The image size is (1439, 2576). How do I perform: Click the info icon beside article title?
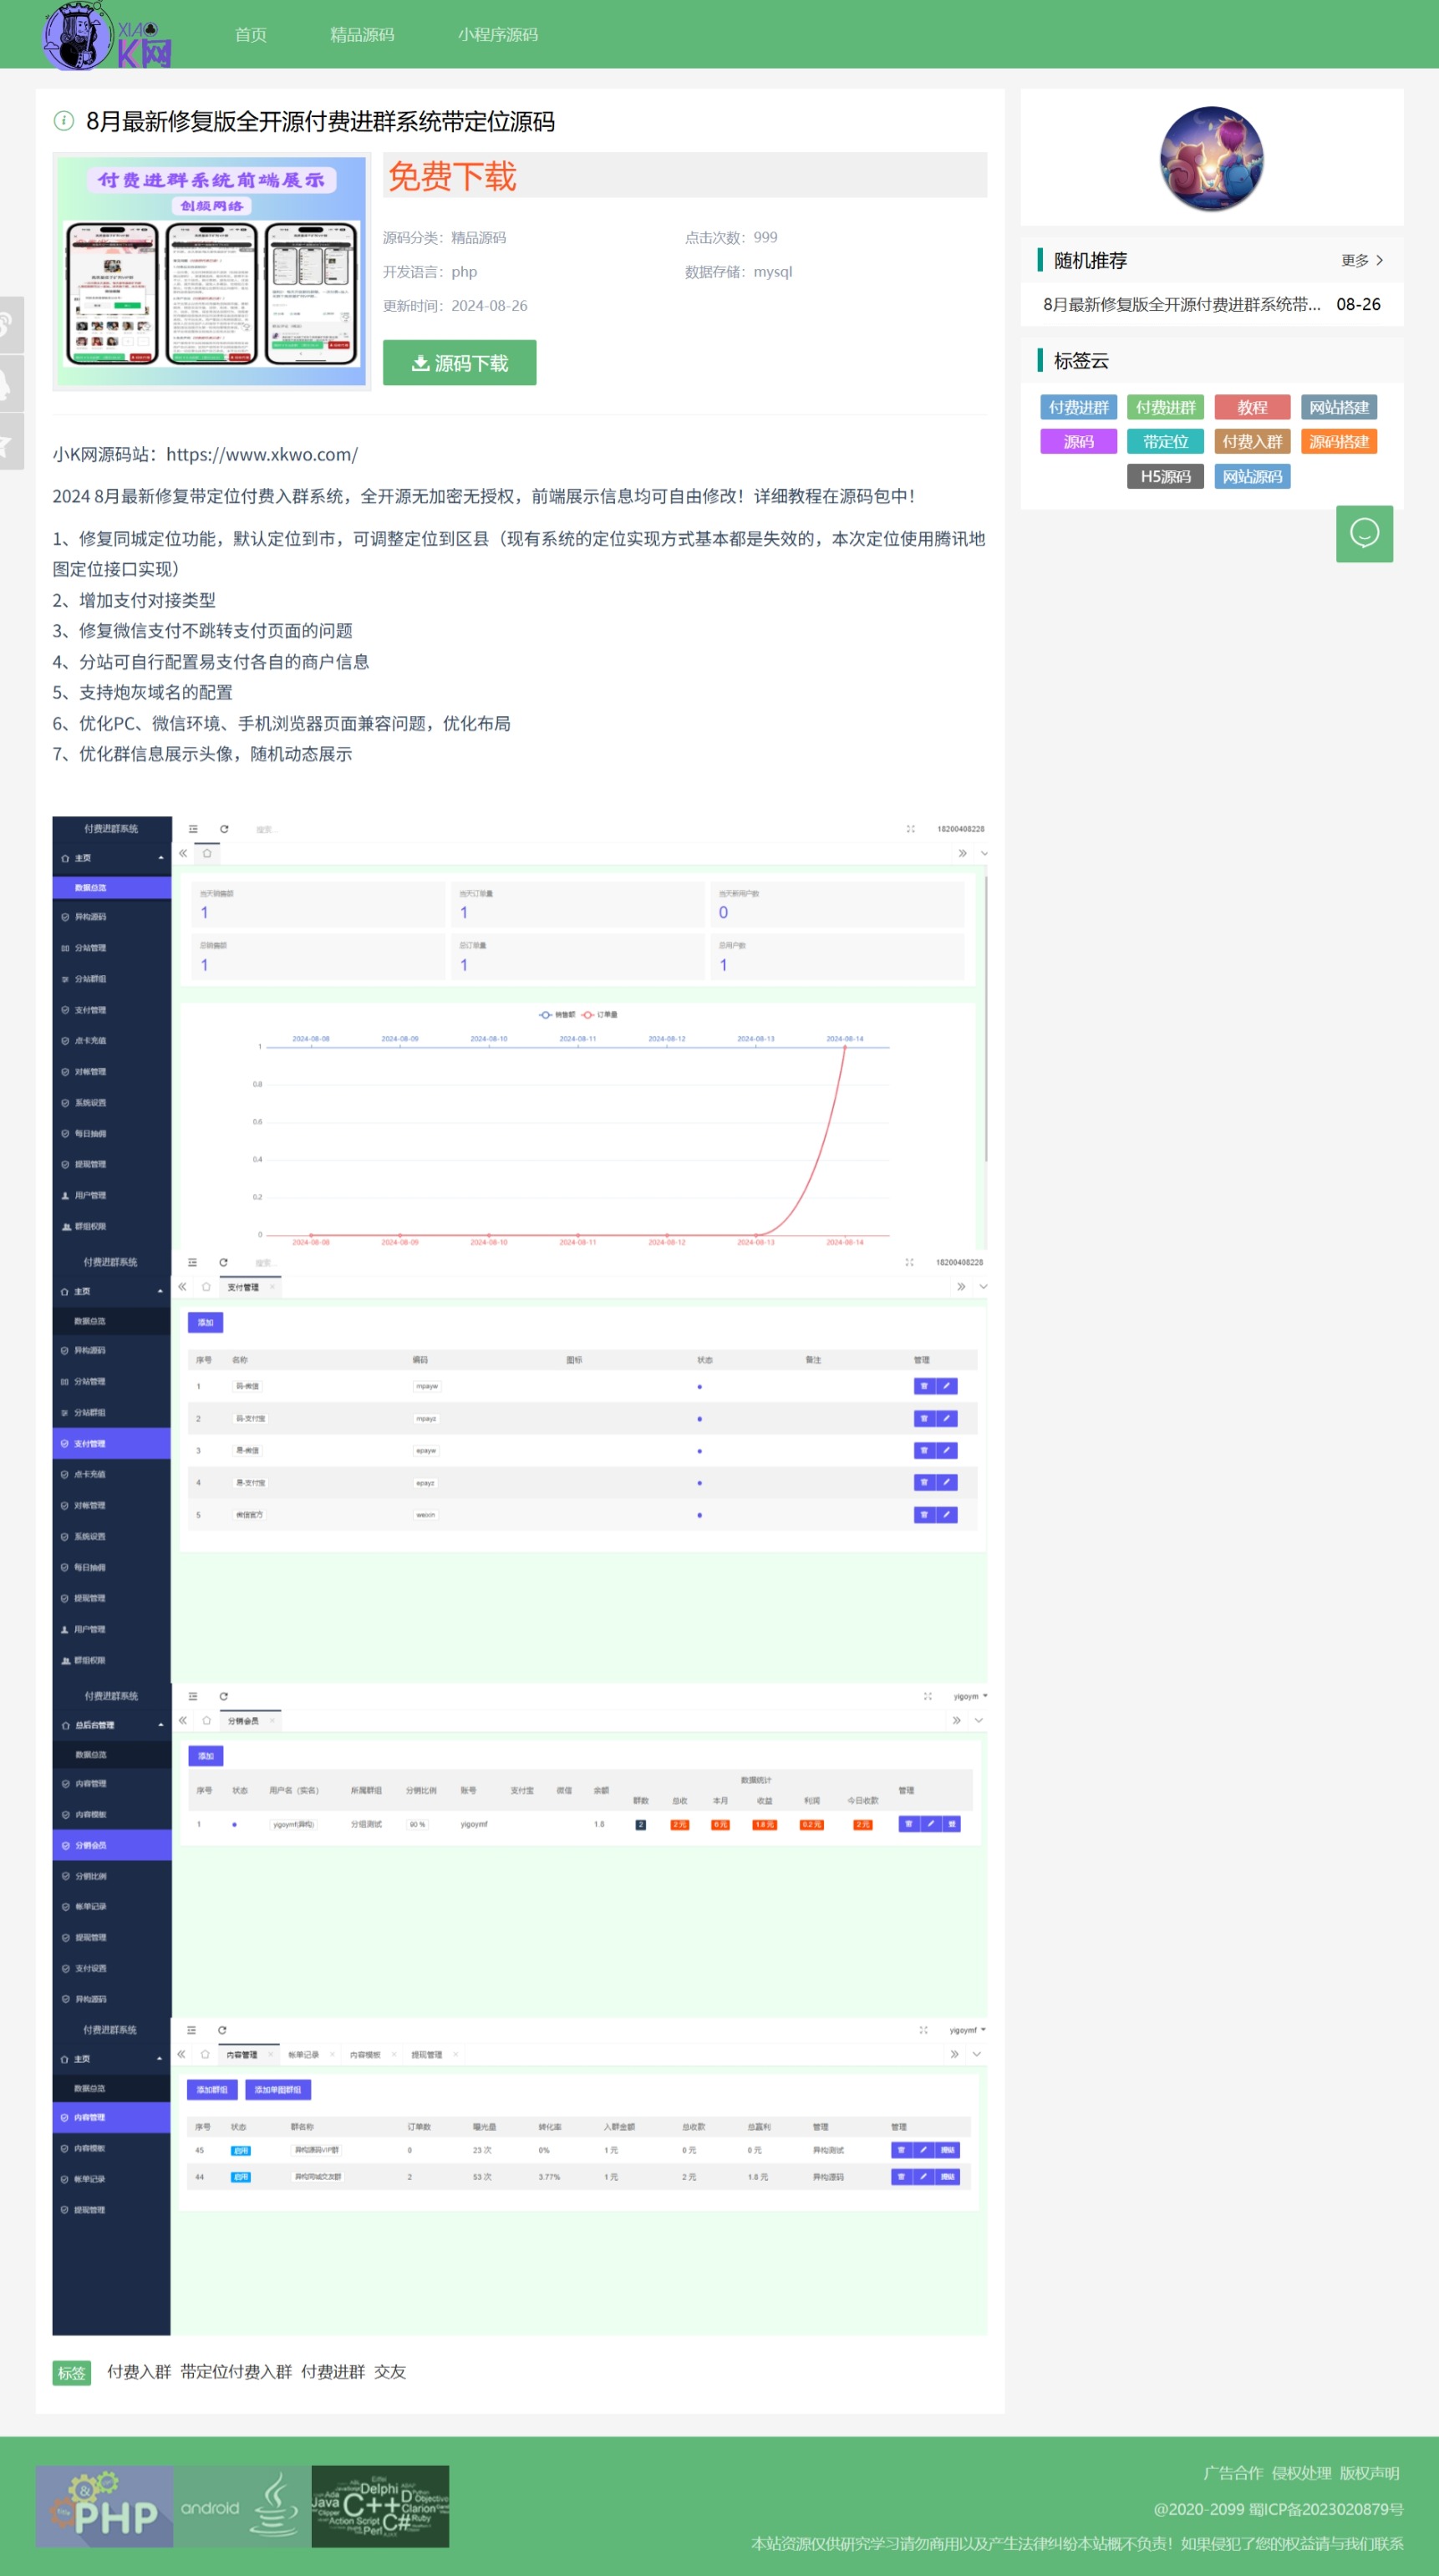pyautogui.click(x=64, y=121)
